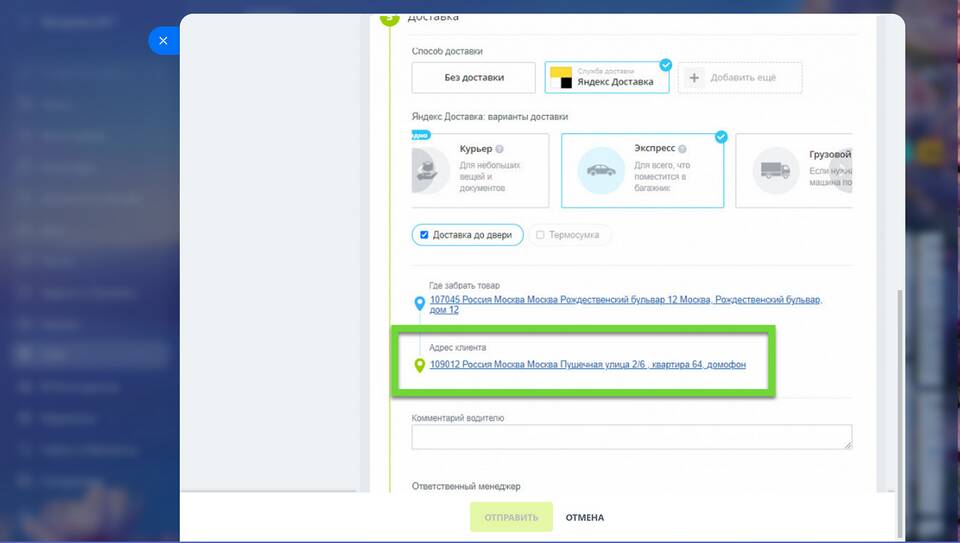Click the blue pickup location pin
The width and height of the screenshot is (960, 543).
420,304
